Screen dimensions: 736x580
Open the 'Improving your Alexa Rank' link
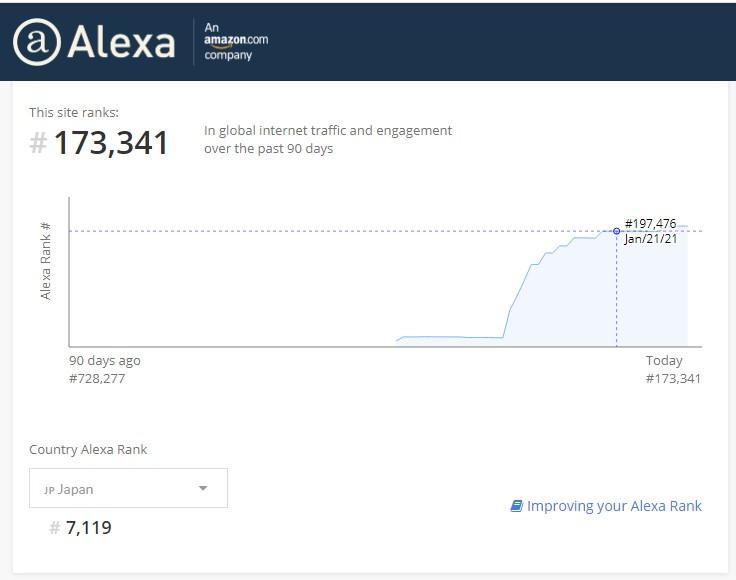[x=614, y=506]
